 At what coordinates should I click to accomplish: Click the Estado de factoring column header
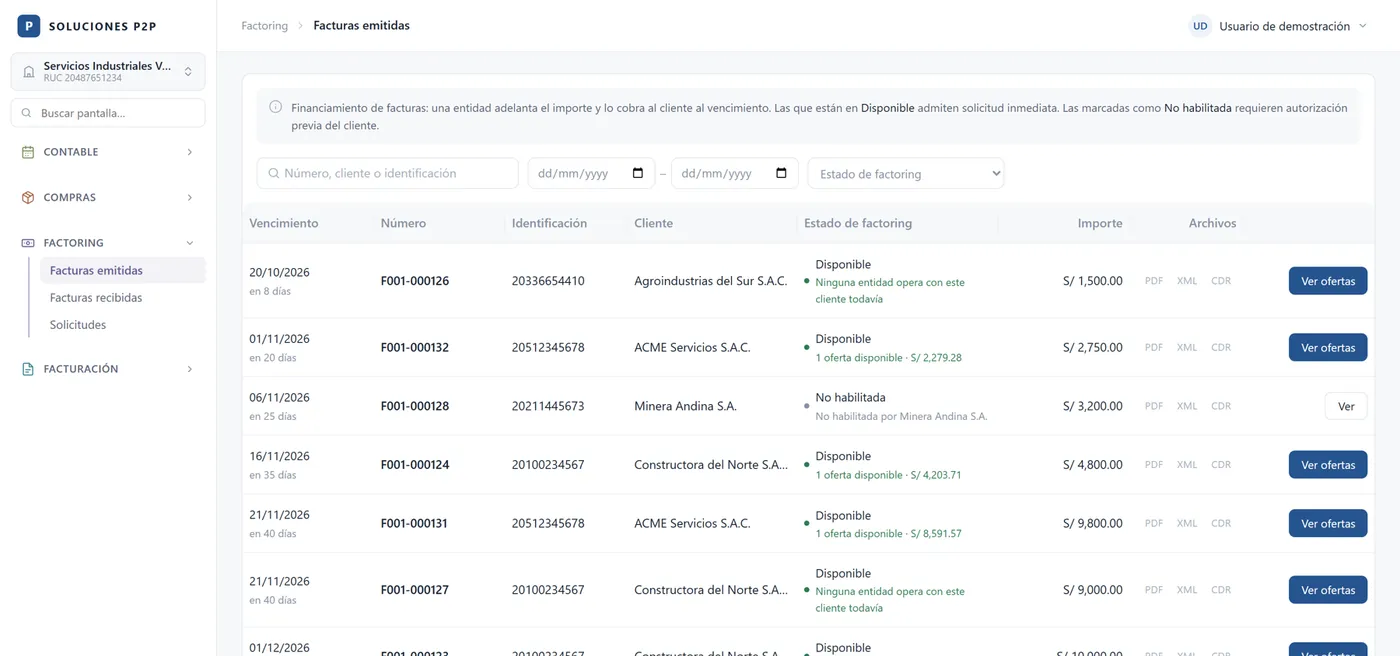click(x=858, y=223)
